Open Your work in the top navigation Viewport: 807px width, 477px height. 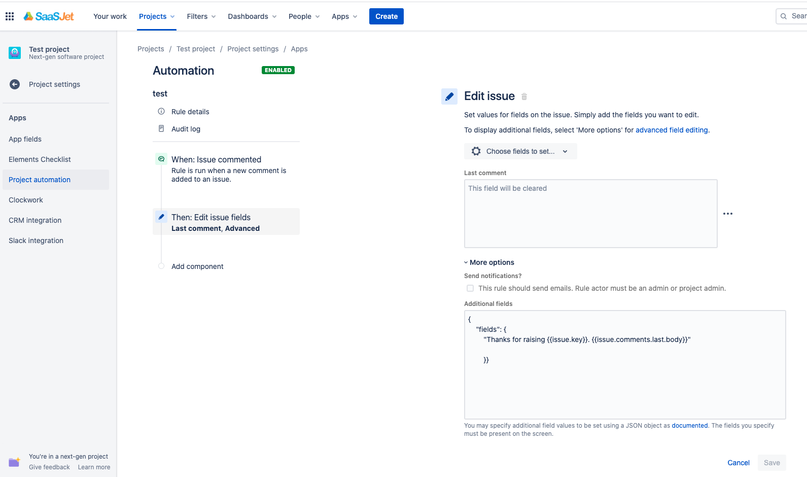coord(110,16)
